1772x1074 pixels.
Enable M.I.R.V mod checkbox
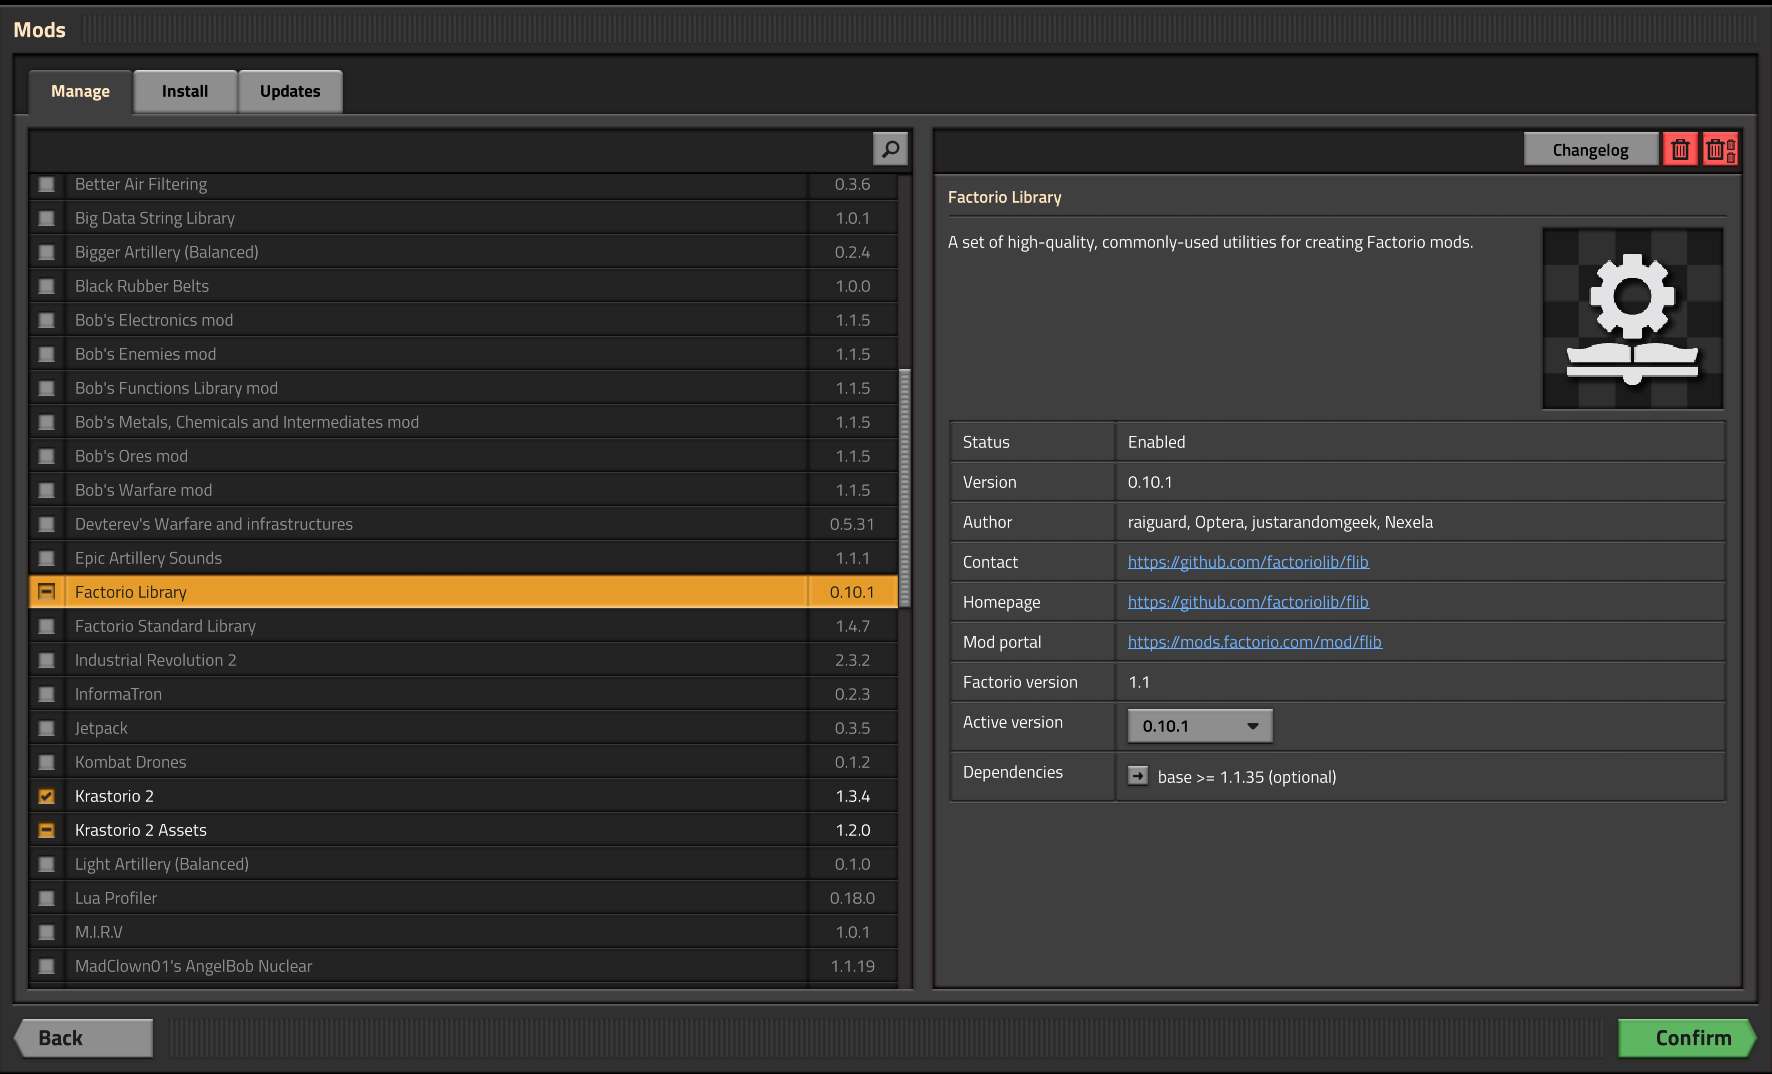coord(46,932)
